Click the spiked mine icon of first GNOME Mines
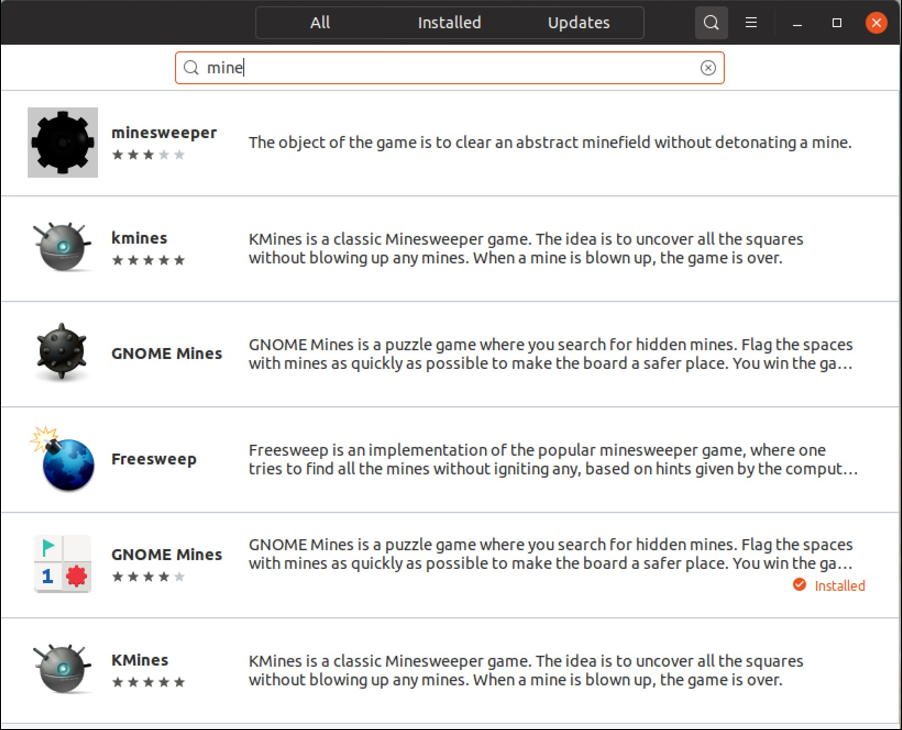This screenshot has width=902, height=730. (62, 351)
